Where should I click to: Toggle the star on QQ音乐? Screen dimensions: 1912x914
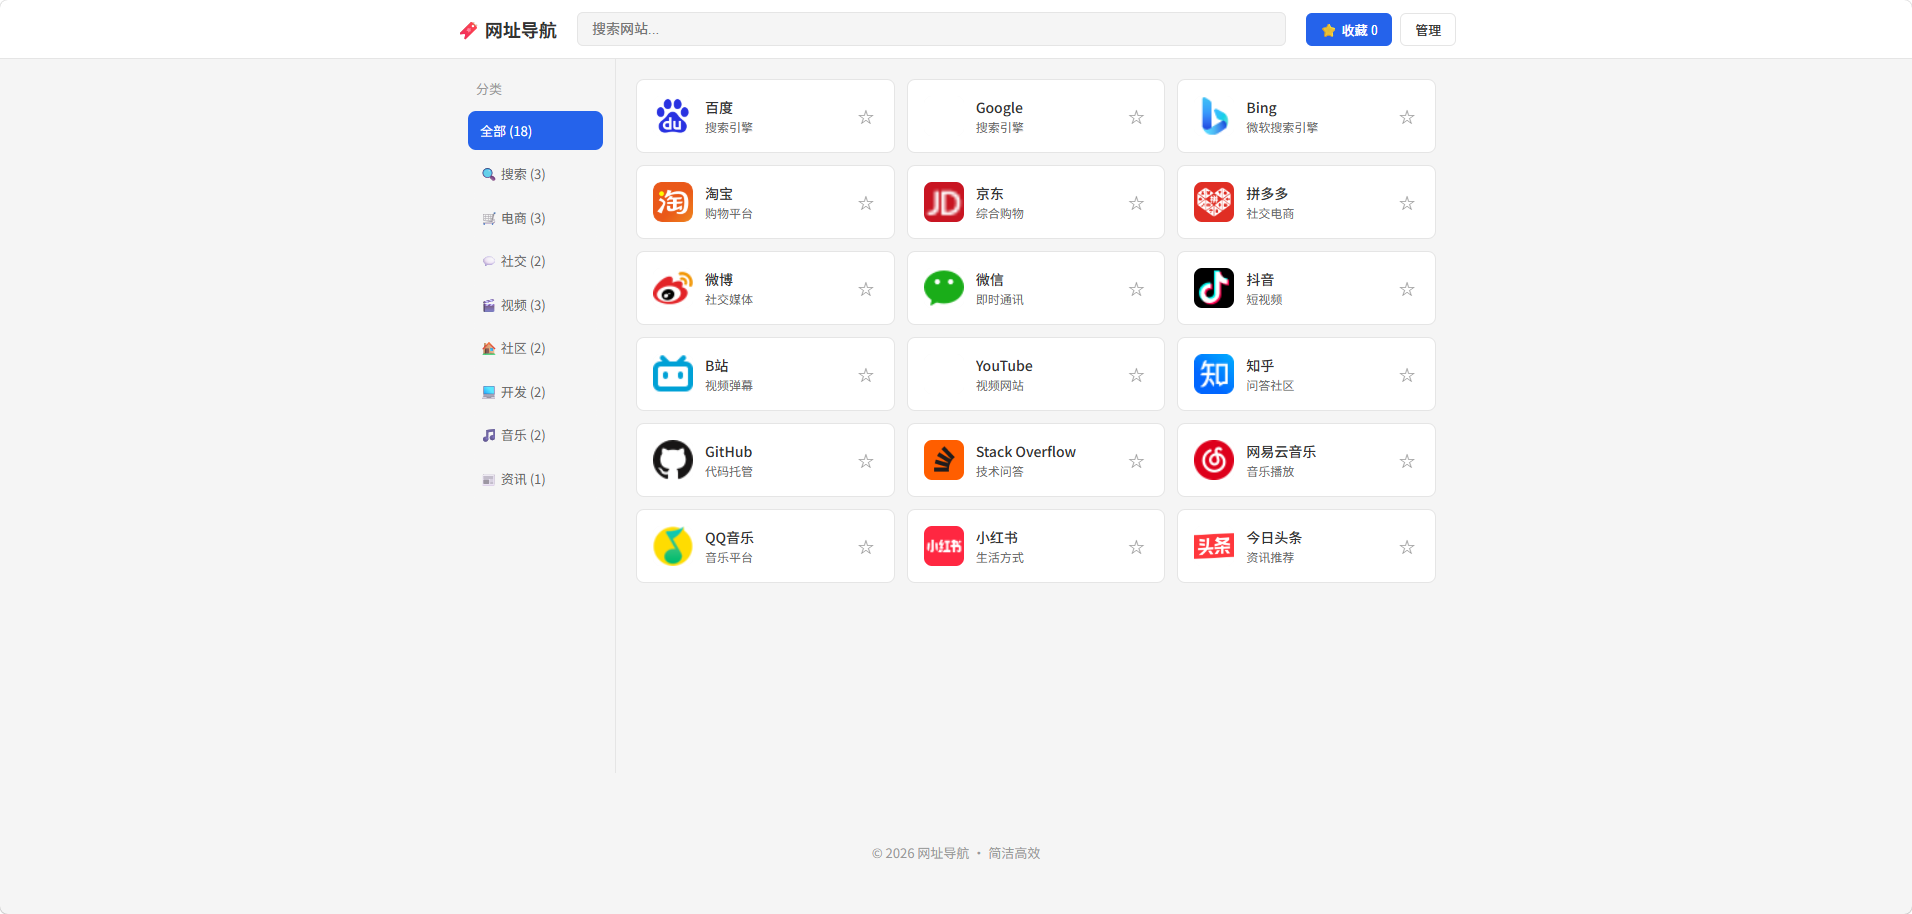[866, 547]
